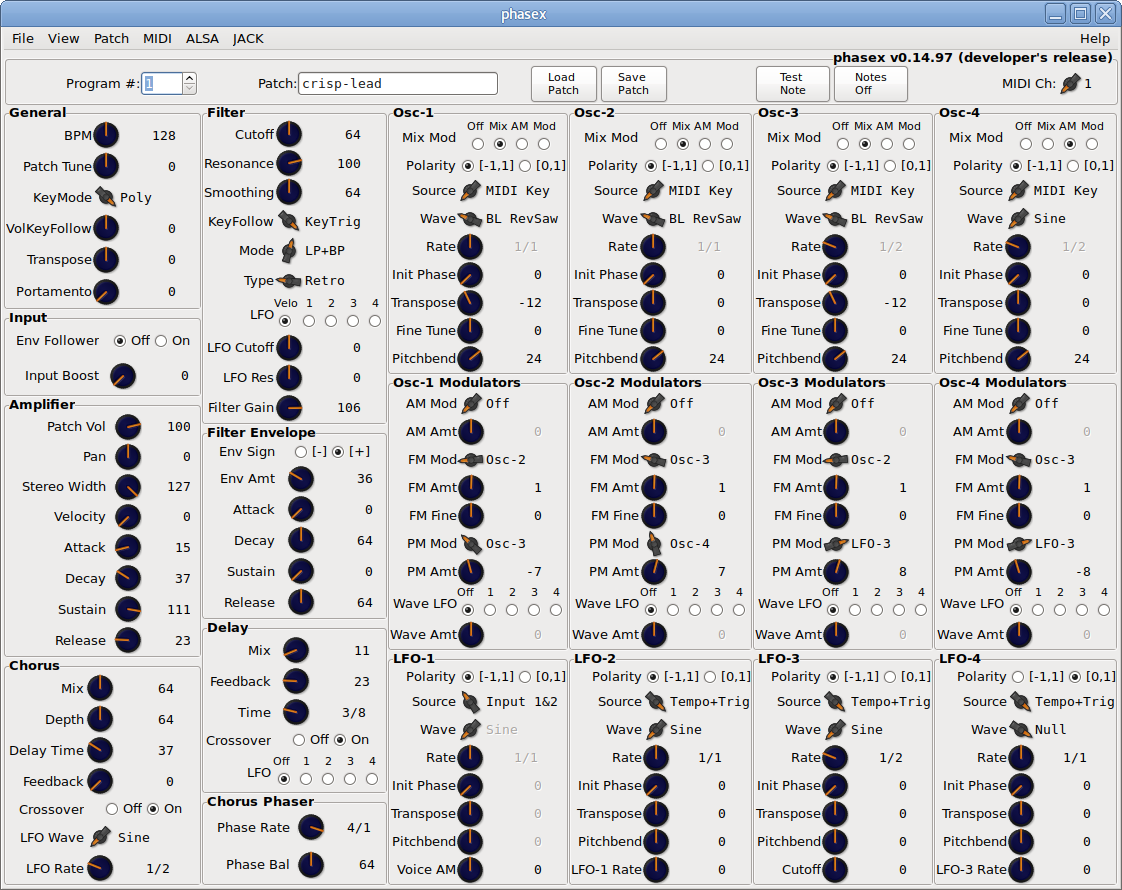Open the Help menu
The height and width of the screenshot is (890, 1122).
[1095, 39]
